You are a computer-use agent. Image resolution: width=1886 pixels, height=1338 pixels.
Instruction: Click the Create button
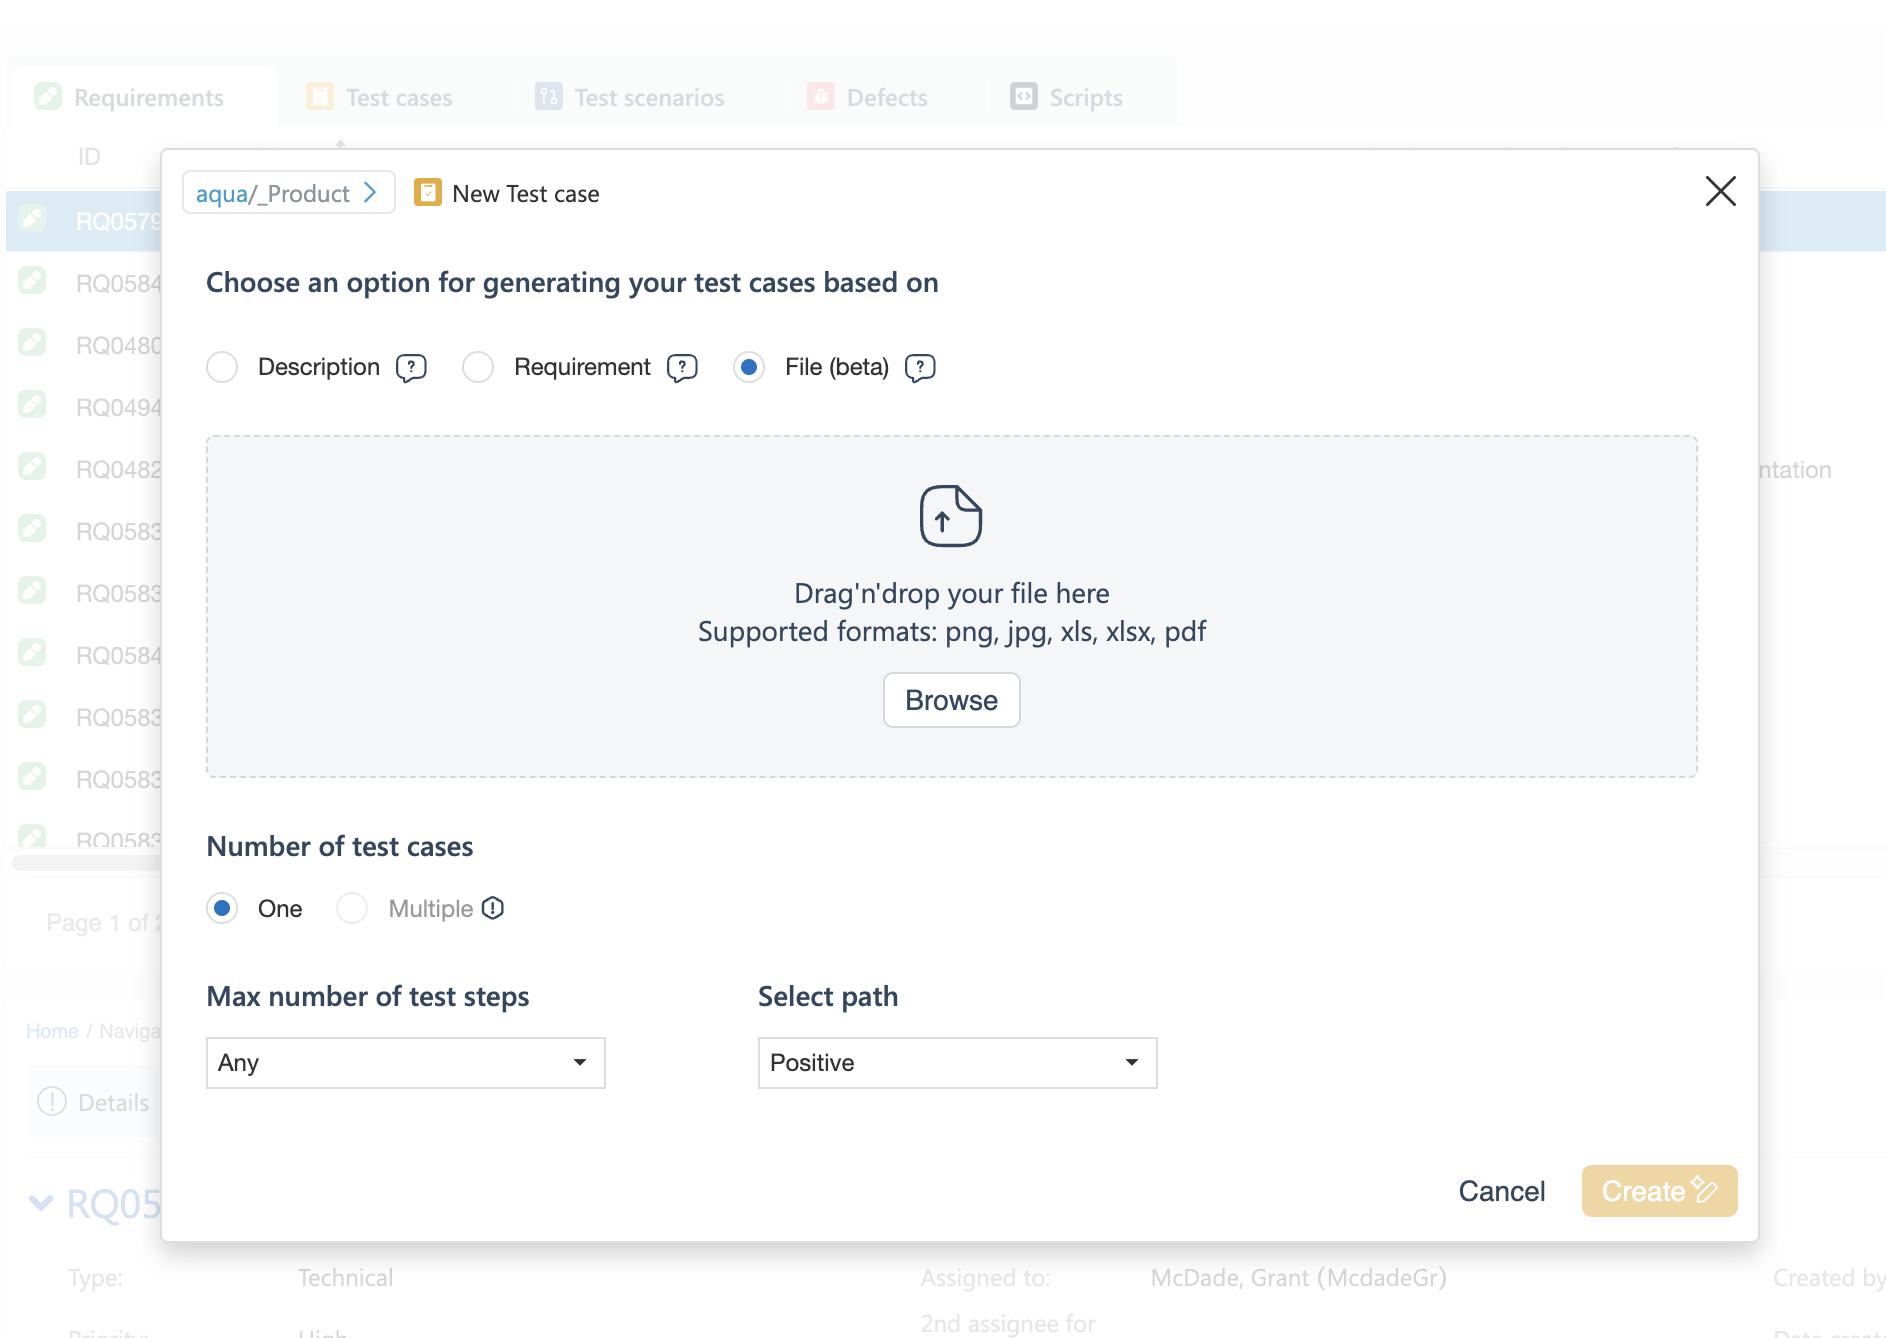[1658, 1191]
